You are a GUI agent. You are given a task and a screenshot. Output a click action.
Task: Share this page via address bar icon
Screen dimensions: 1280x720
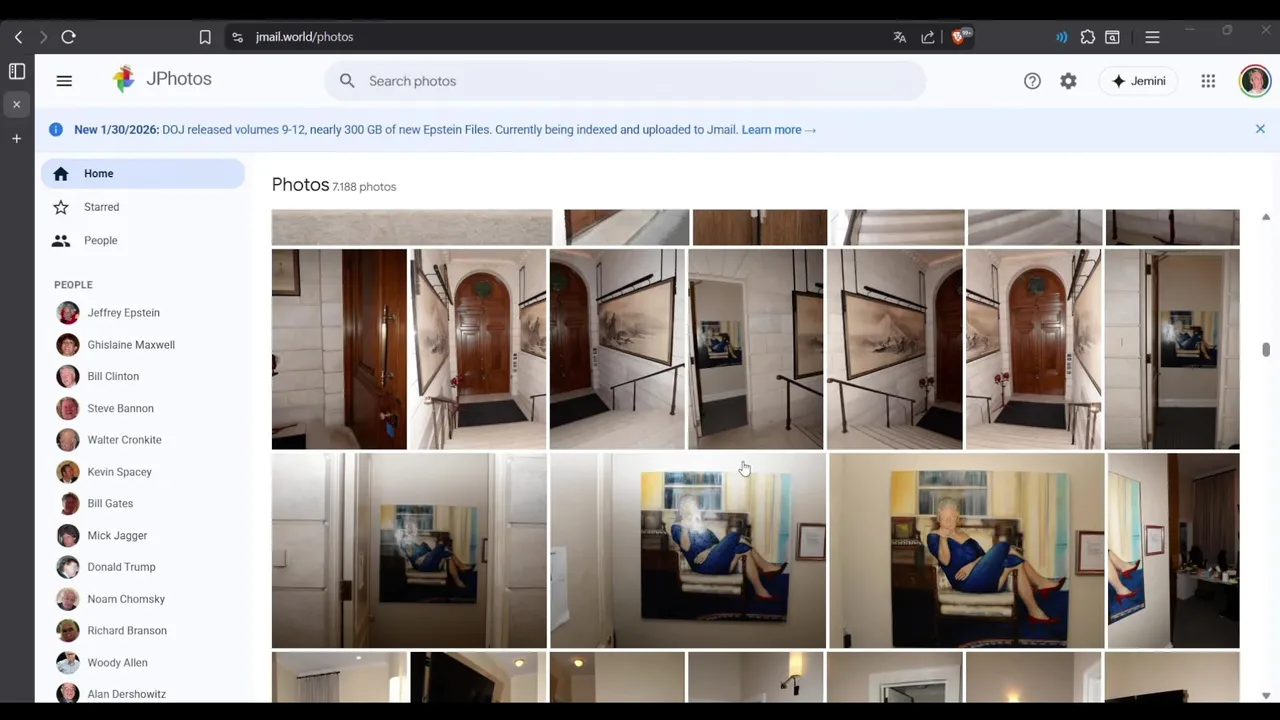tap(928, 37)
